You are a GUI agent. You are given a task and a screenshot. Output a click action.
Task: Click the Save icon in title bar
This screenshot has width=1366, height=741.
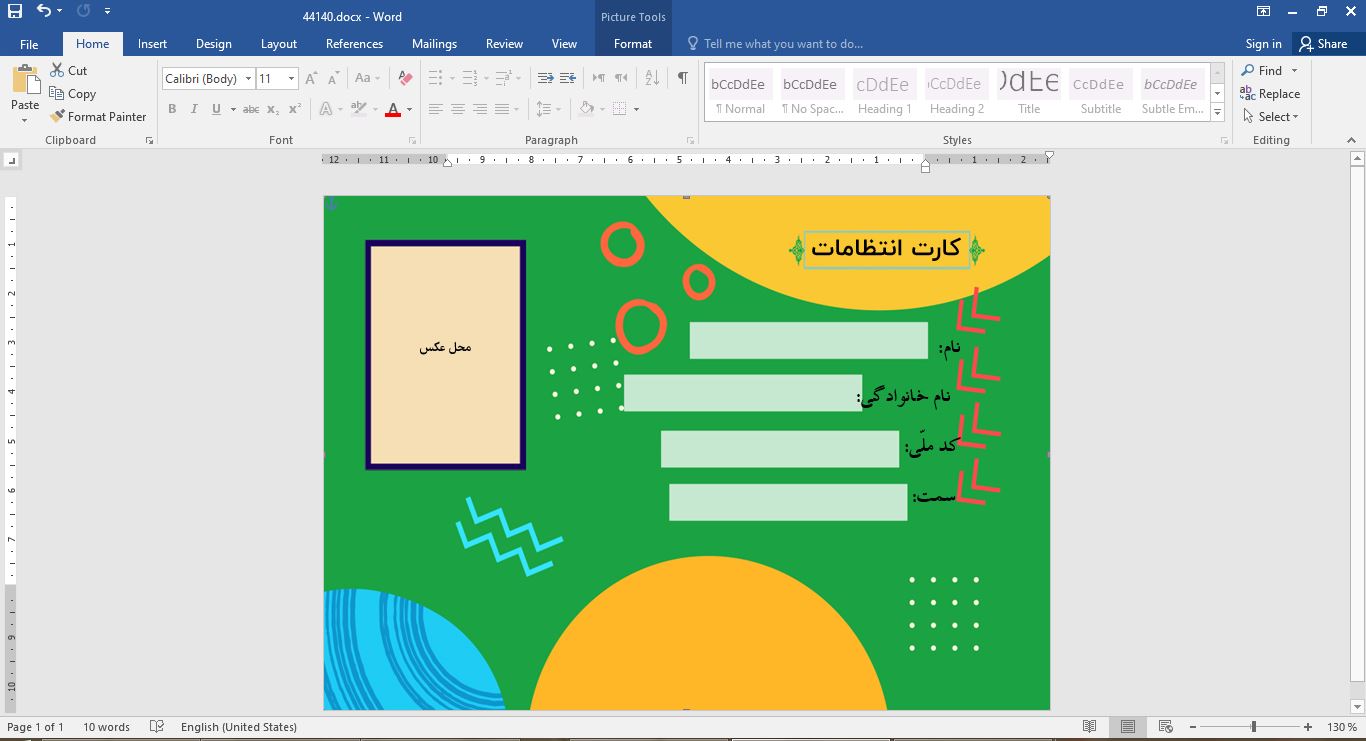[14, 11]
